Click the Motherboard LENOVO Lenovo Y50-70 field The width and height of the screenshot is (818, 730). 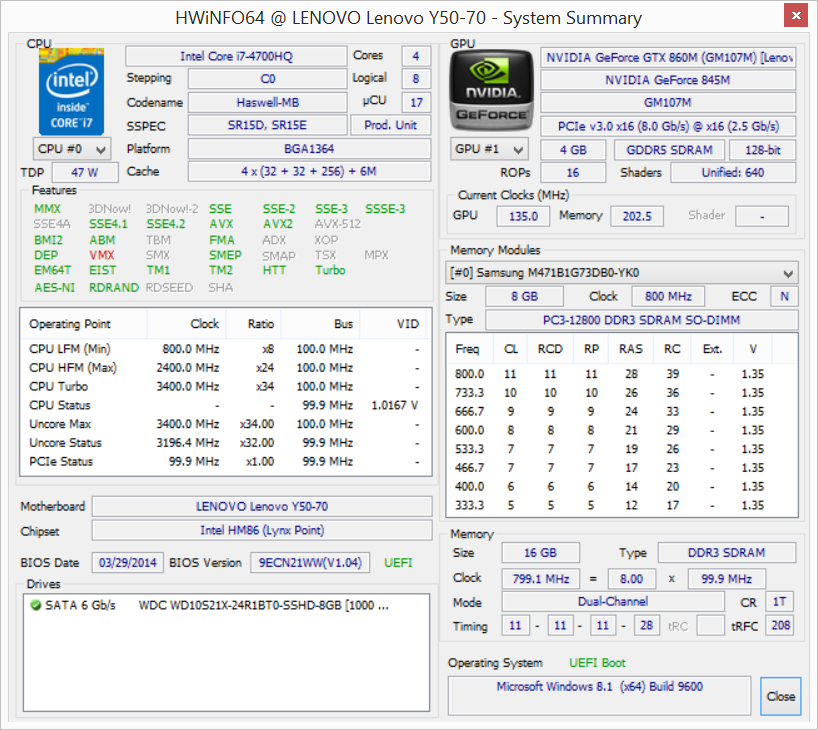[x=262, y=506]
